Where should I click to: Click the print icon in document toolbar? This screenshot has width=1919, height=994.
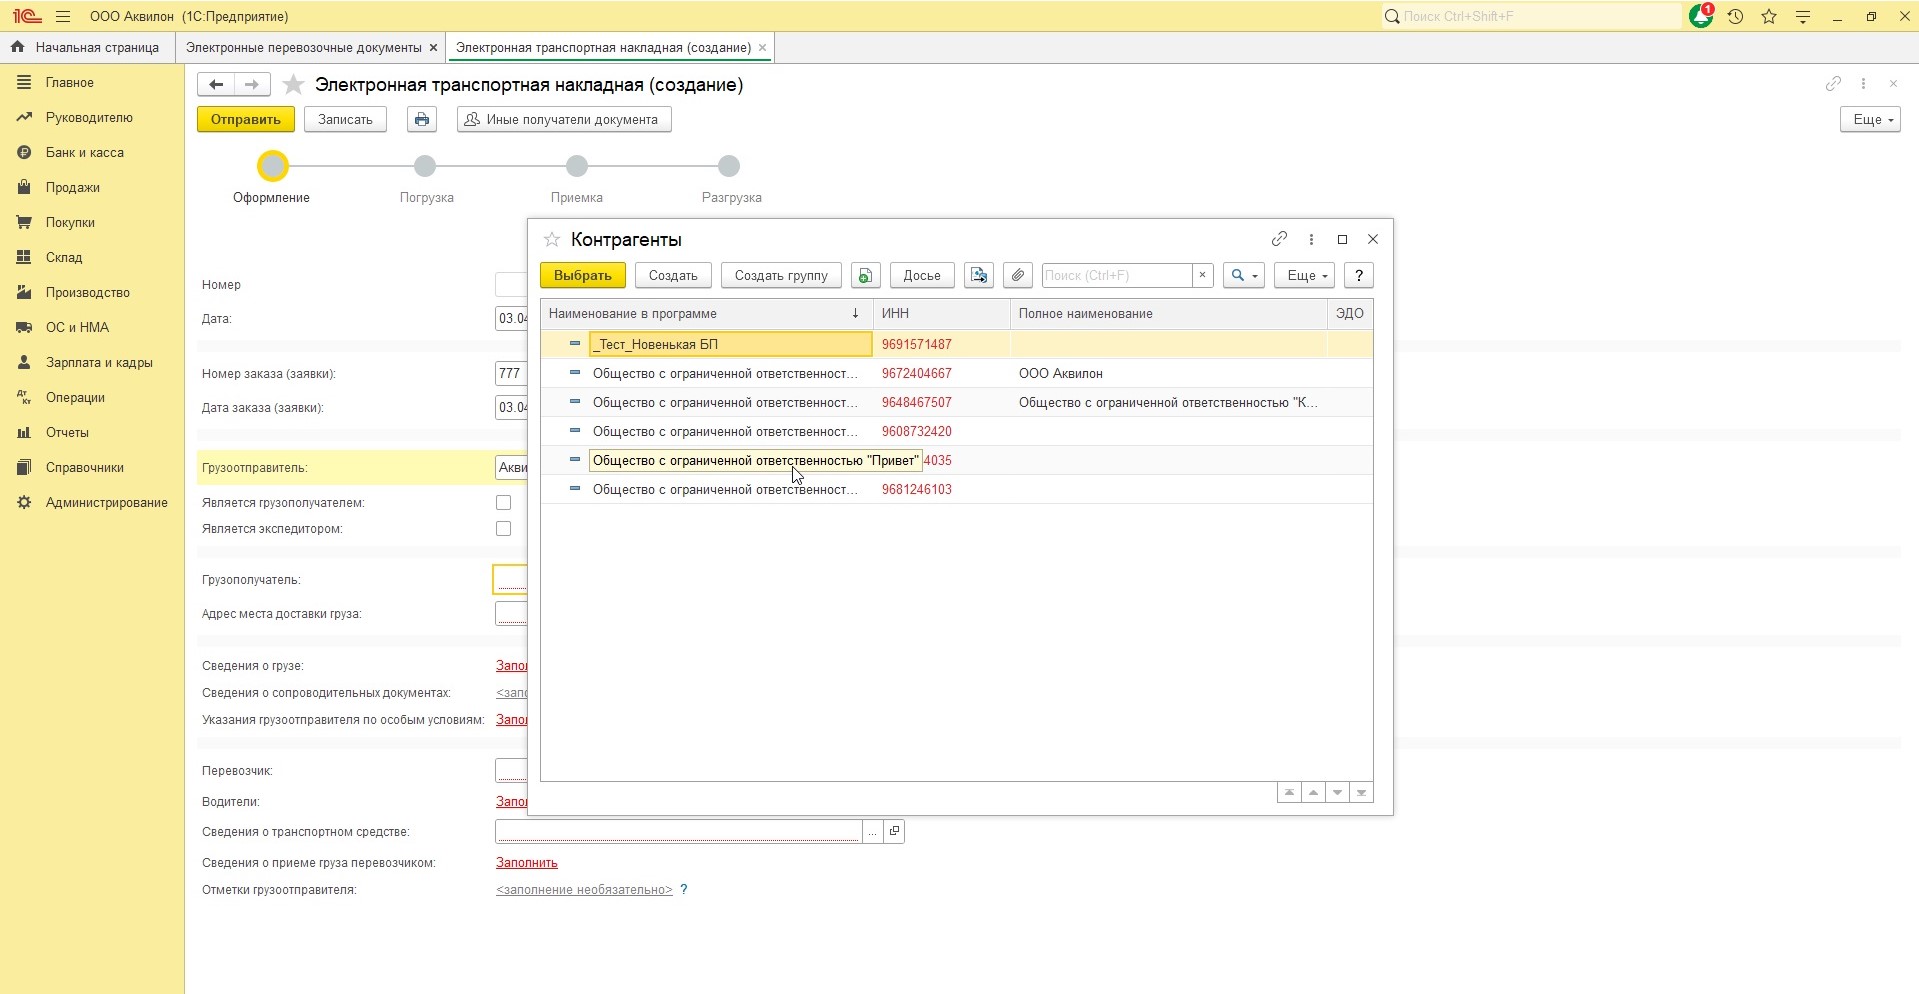click(422, 119)
